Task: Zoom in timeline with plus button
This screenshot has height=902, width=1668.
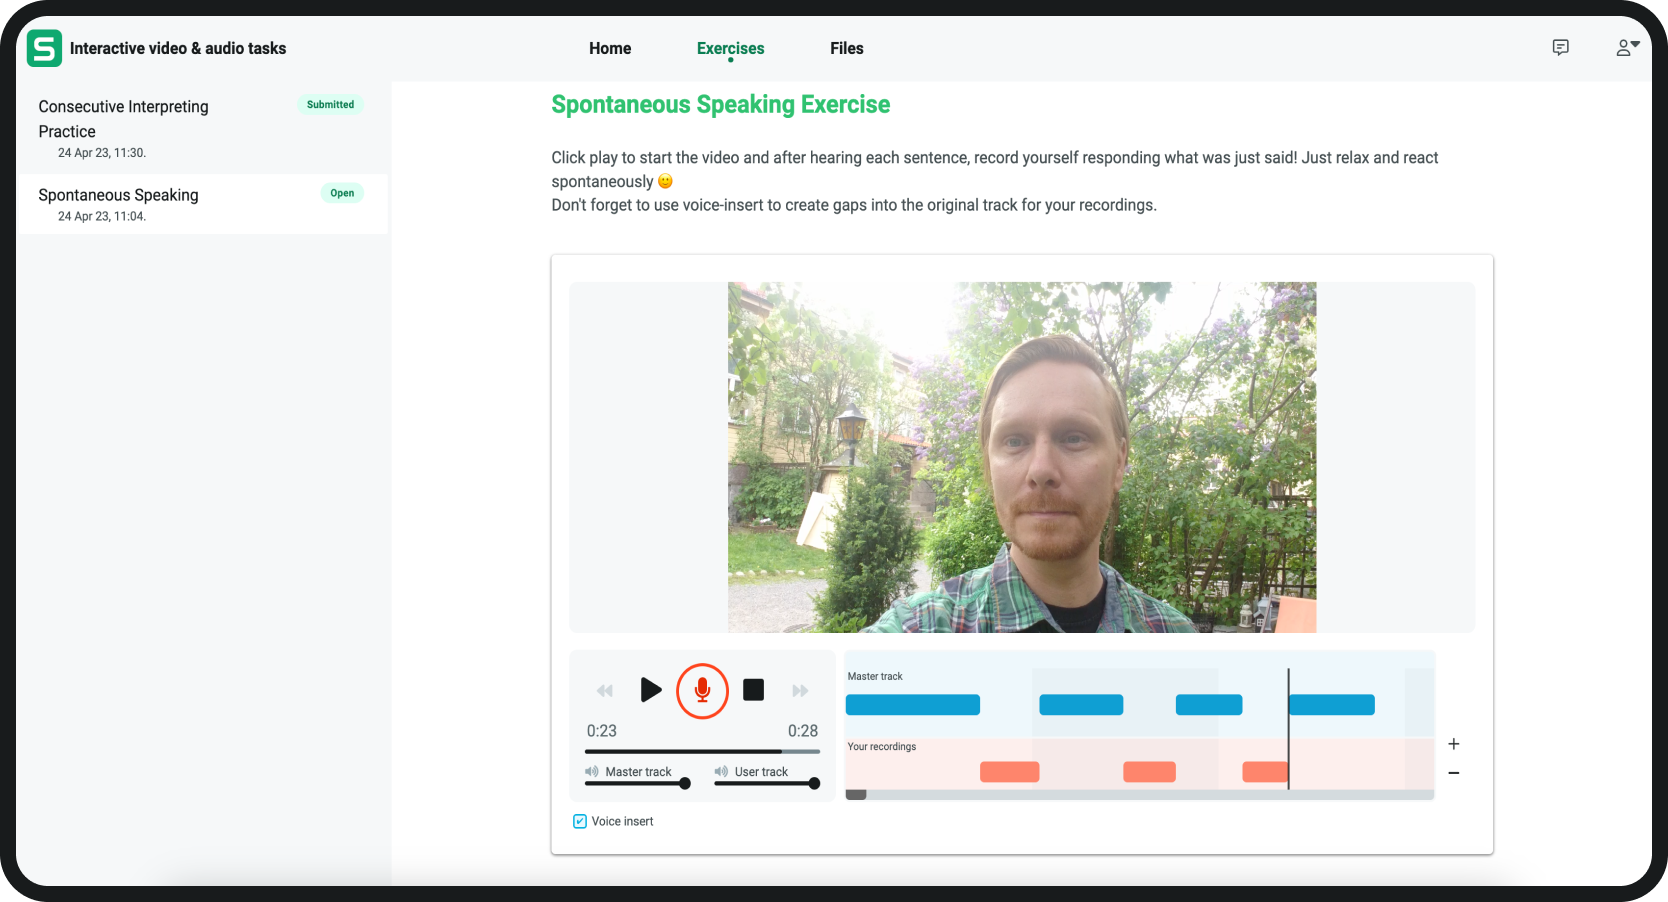Action: point(1454,744)
